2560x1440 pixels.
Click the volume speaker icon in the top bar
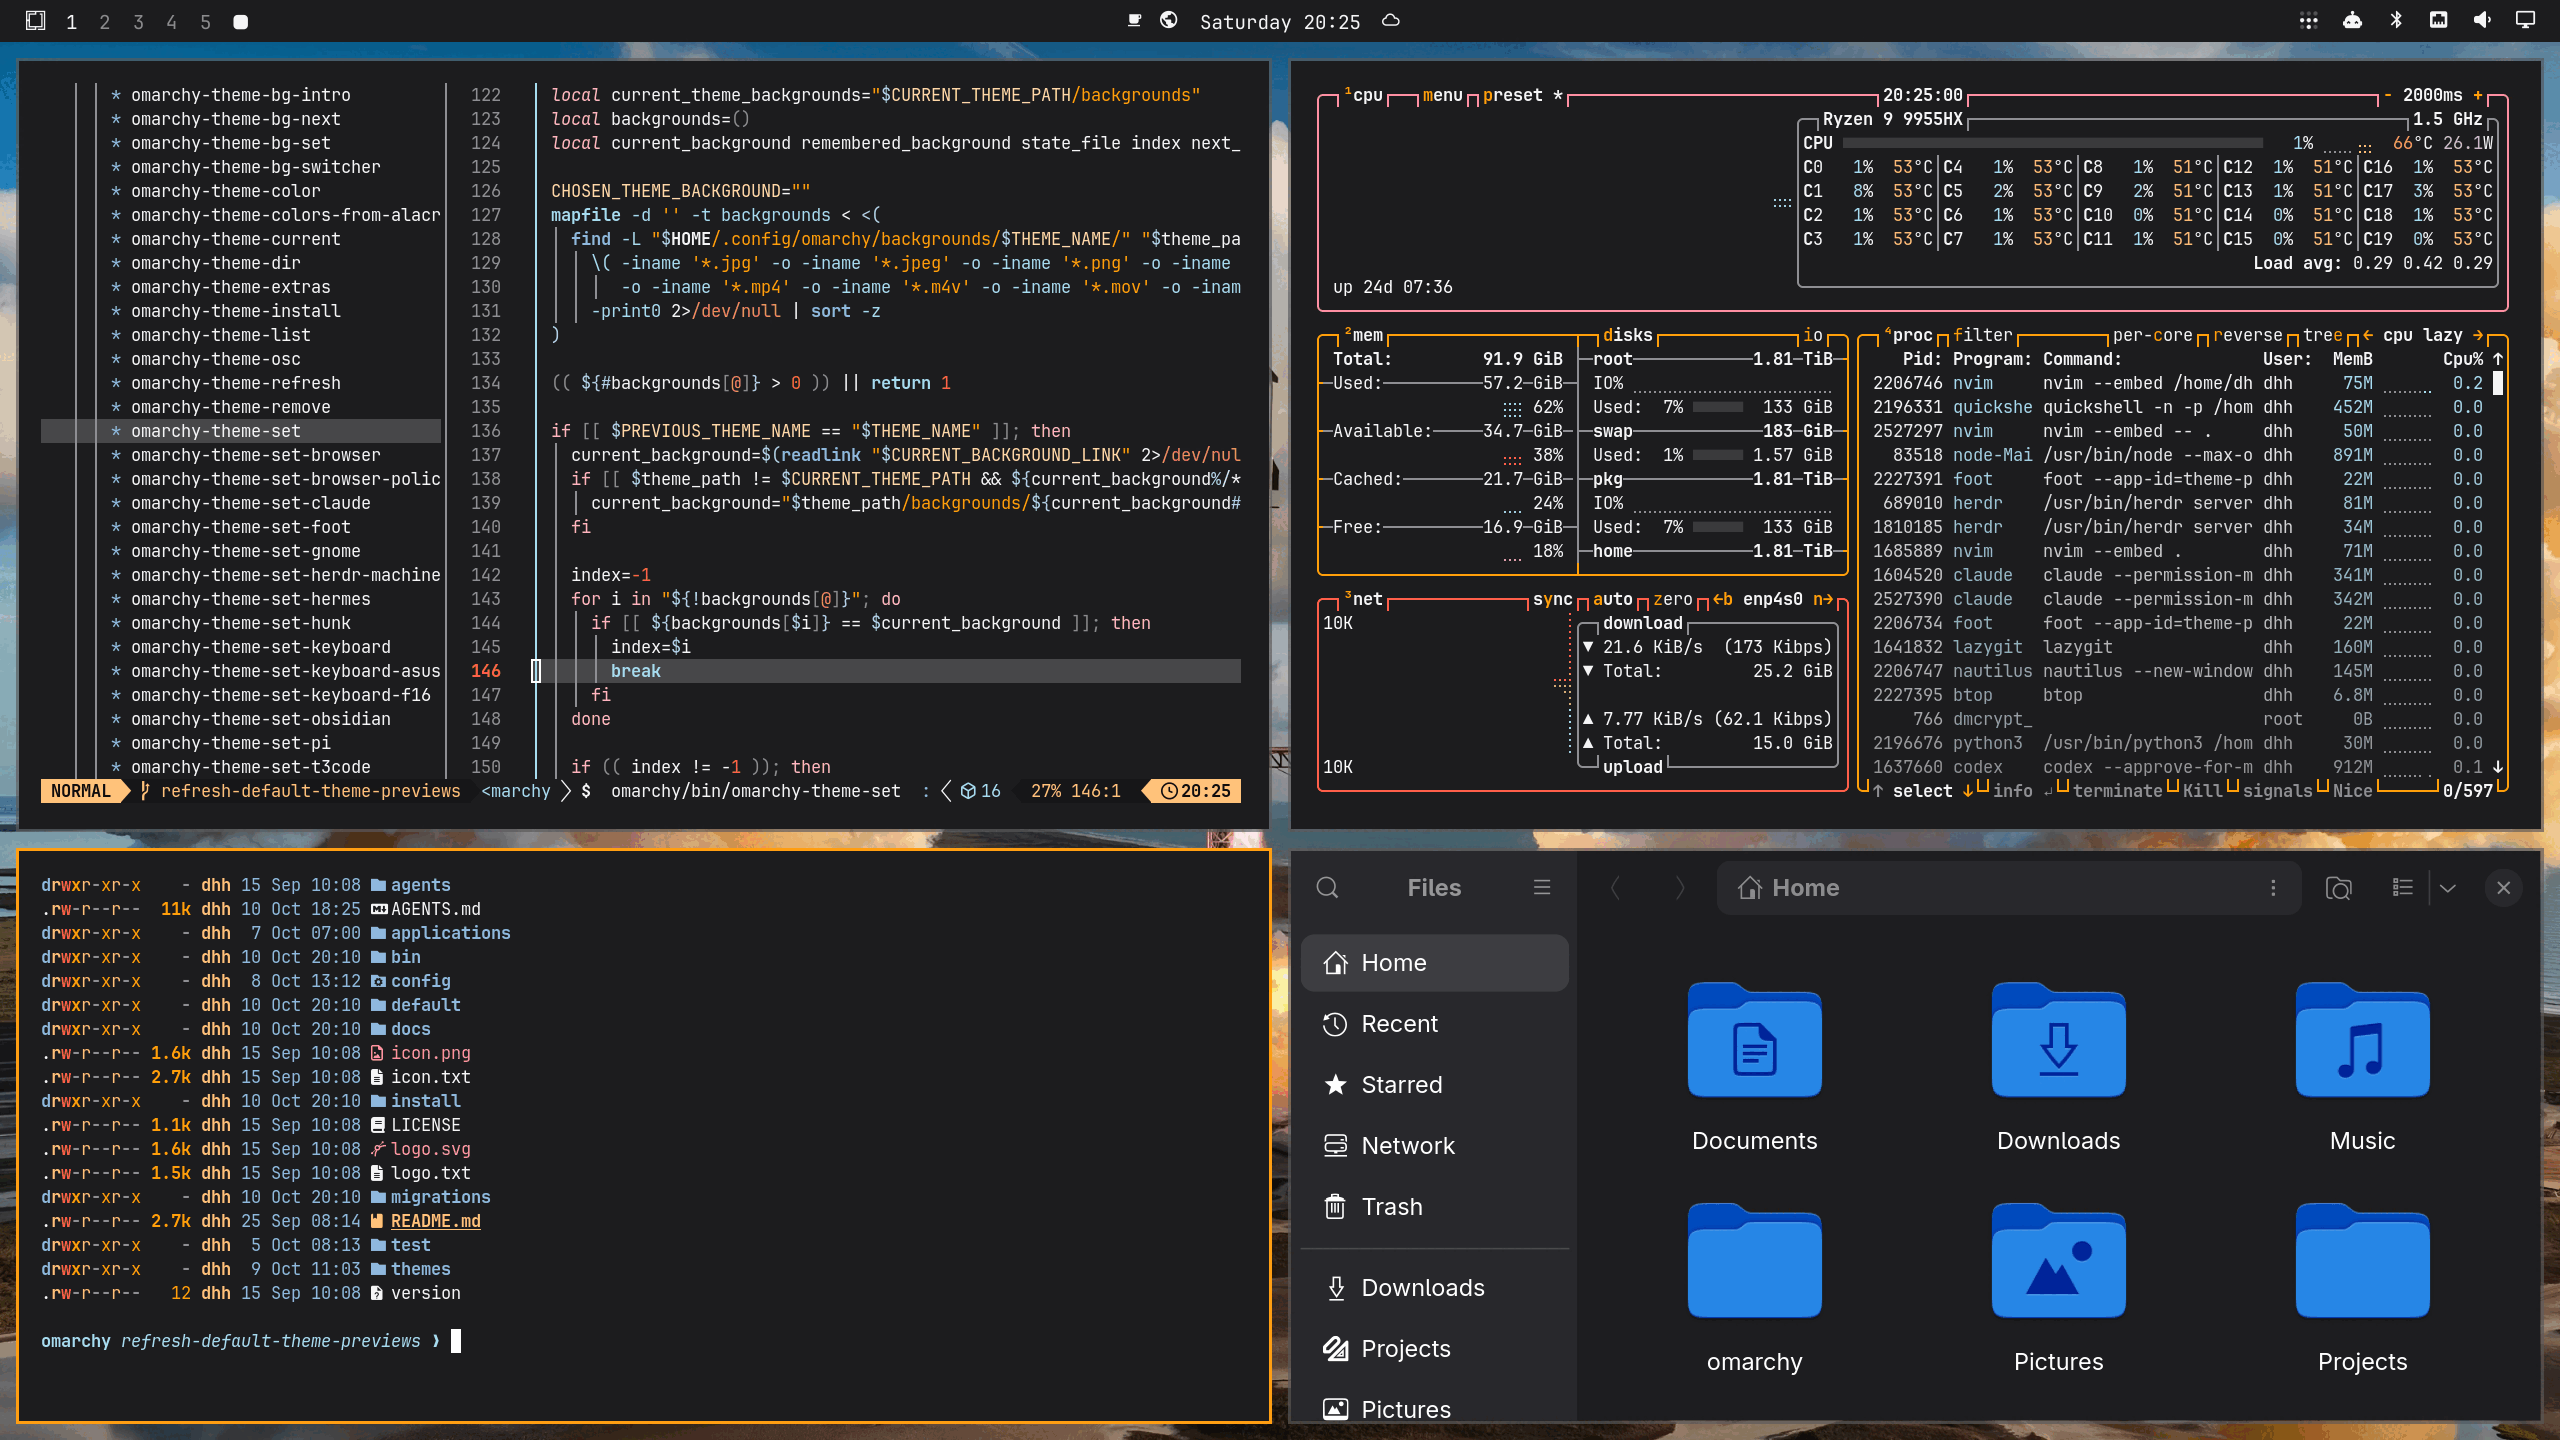[2482, 20]
